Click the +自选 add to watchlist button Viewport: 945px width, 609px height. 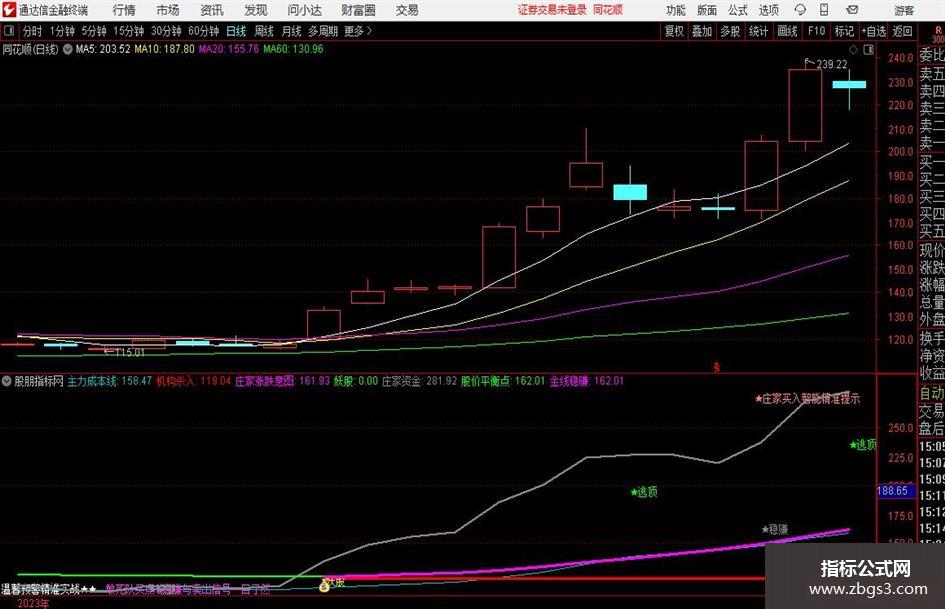(873, 31)
